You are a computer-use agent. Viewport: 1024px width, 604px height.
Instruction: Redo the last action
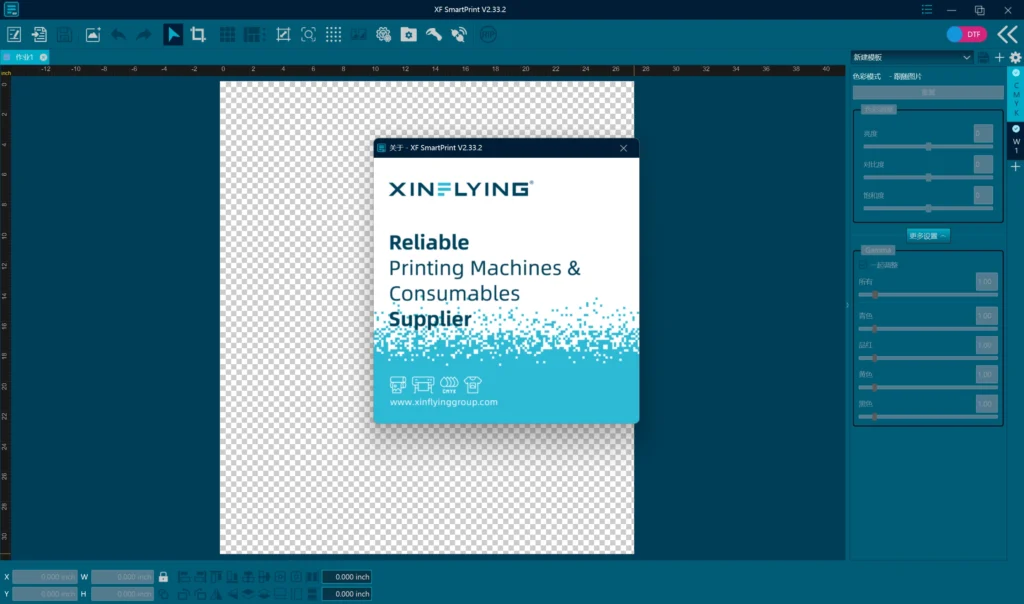(143, 35)
